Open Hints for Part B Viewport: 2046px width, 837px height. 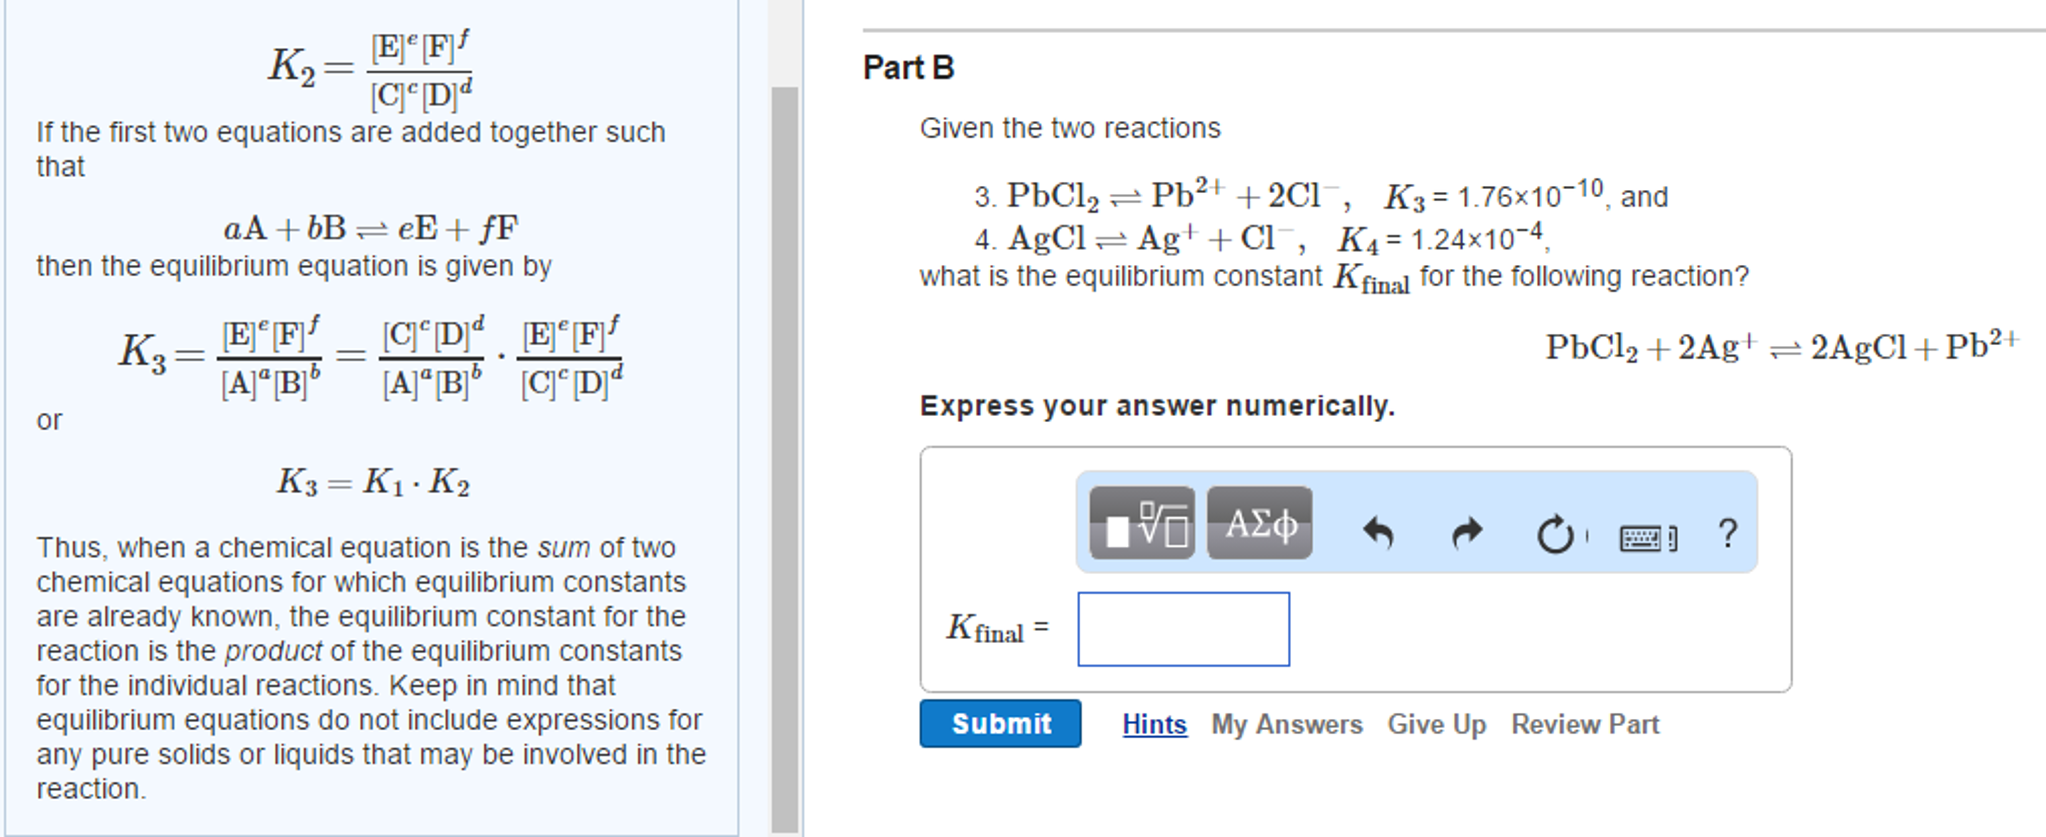click(x=1152, y=724)
